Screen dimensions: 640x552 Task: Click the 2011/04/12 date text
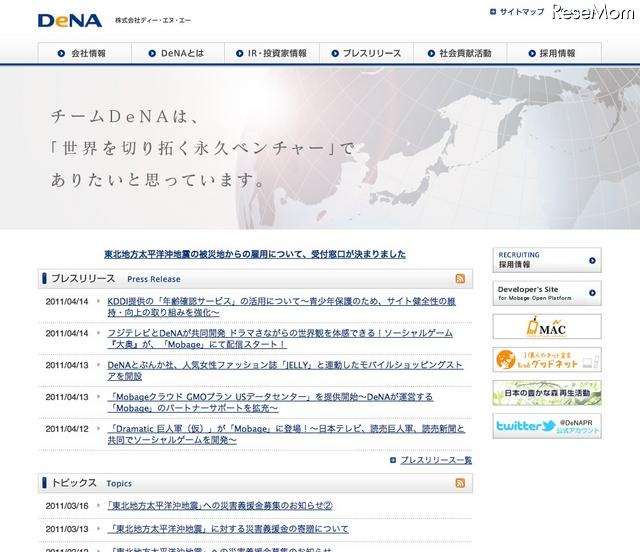tap(67, 429)
